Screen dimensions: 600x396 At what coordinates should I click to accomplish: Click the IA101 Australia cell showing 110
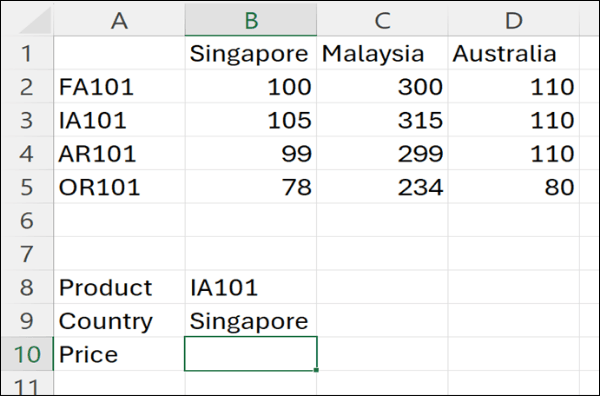tap(514, 120)
